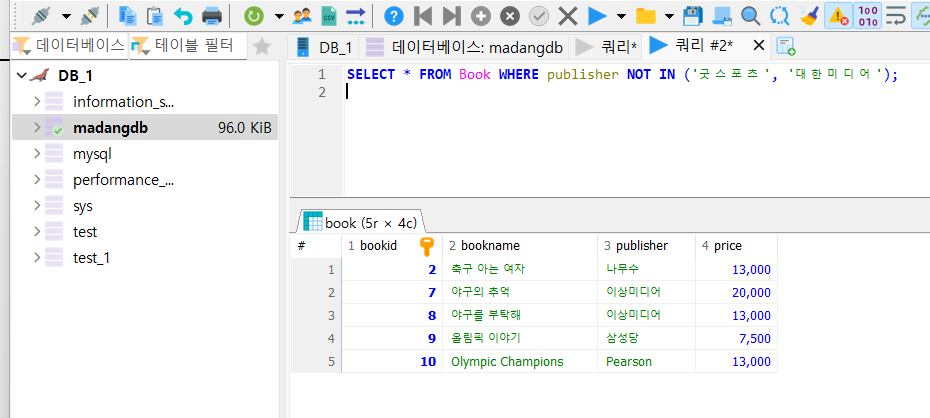The image size is (930, 418).
Task: Click the 데이터베이스 filter field
Action: [69, 46]
